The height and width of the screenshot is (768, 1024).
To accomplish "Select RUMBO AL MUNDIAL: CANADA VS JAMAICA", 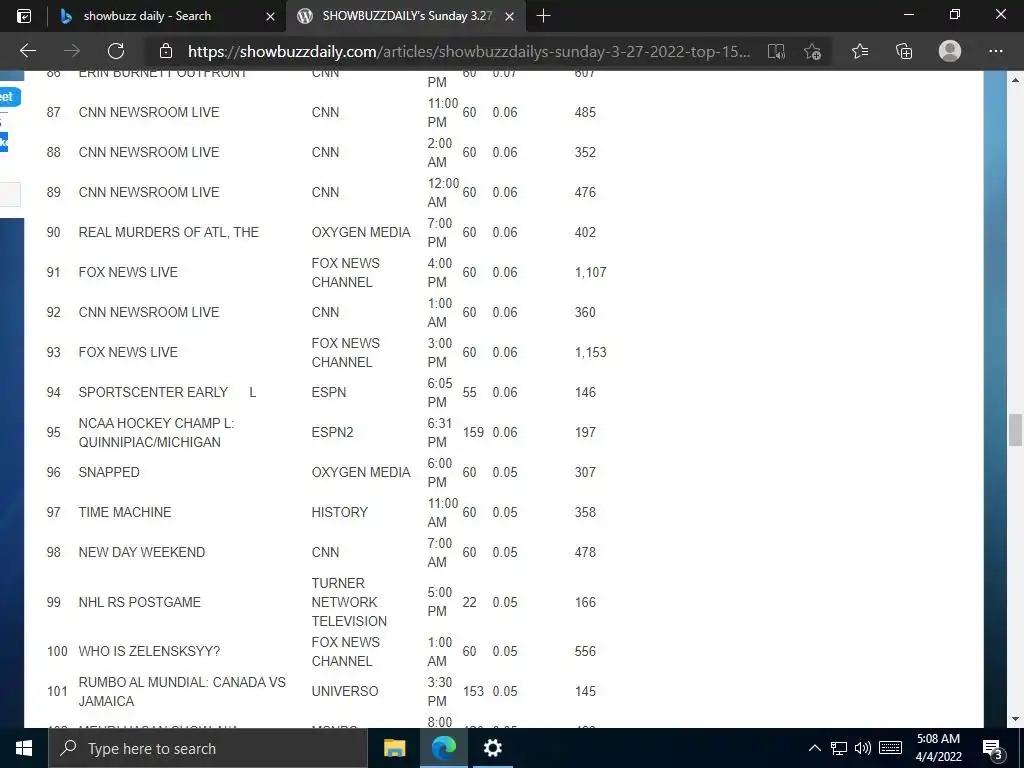I will tap(182, 692).
